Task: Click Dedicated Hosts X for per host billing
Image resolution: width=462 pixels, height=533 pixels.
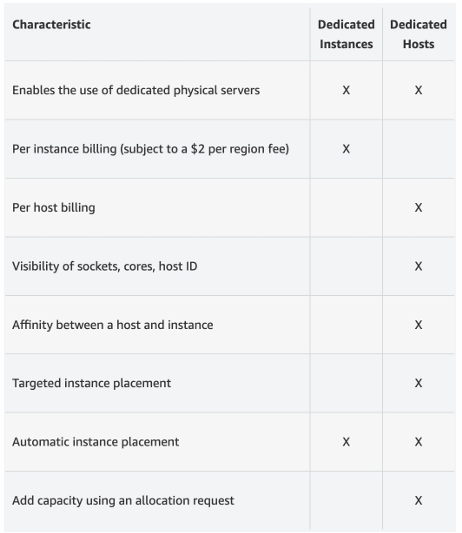Action: click(x=418, y=208)
